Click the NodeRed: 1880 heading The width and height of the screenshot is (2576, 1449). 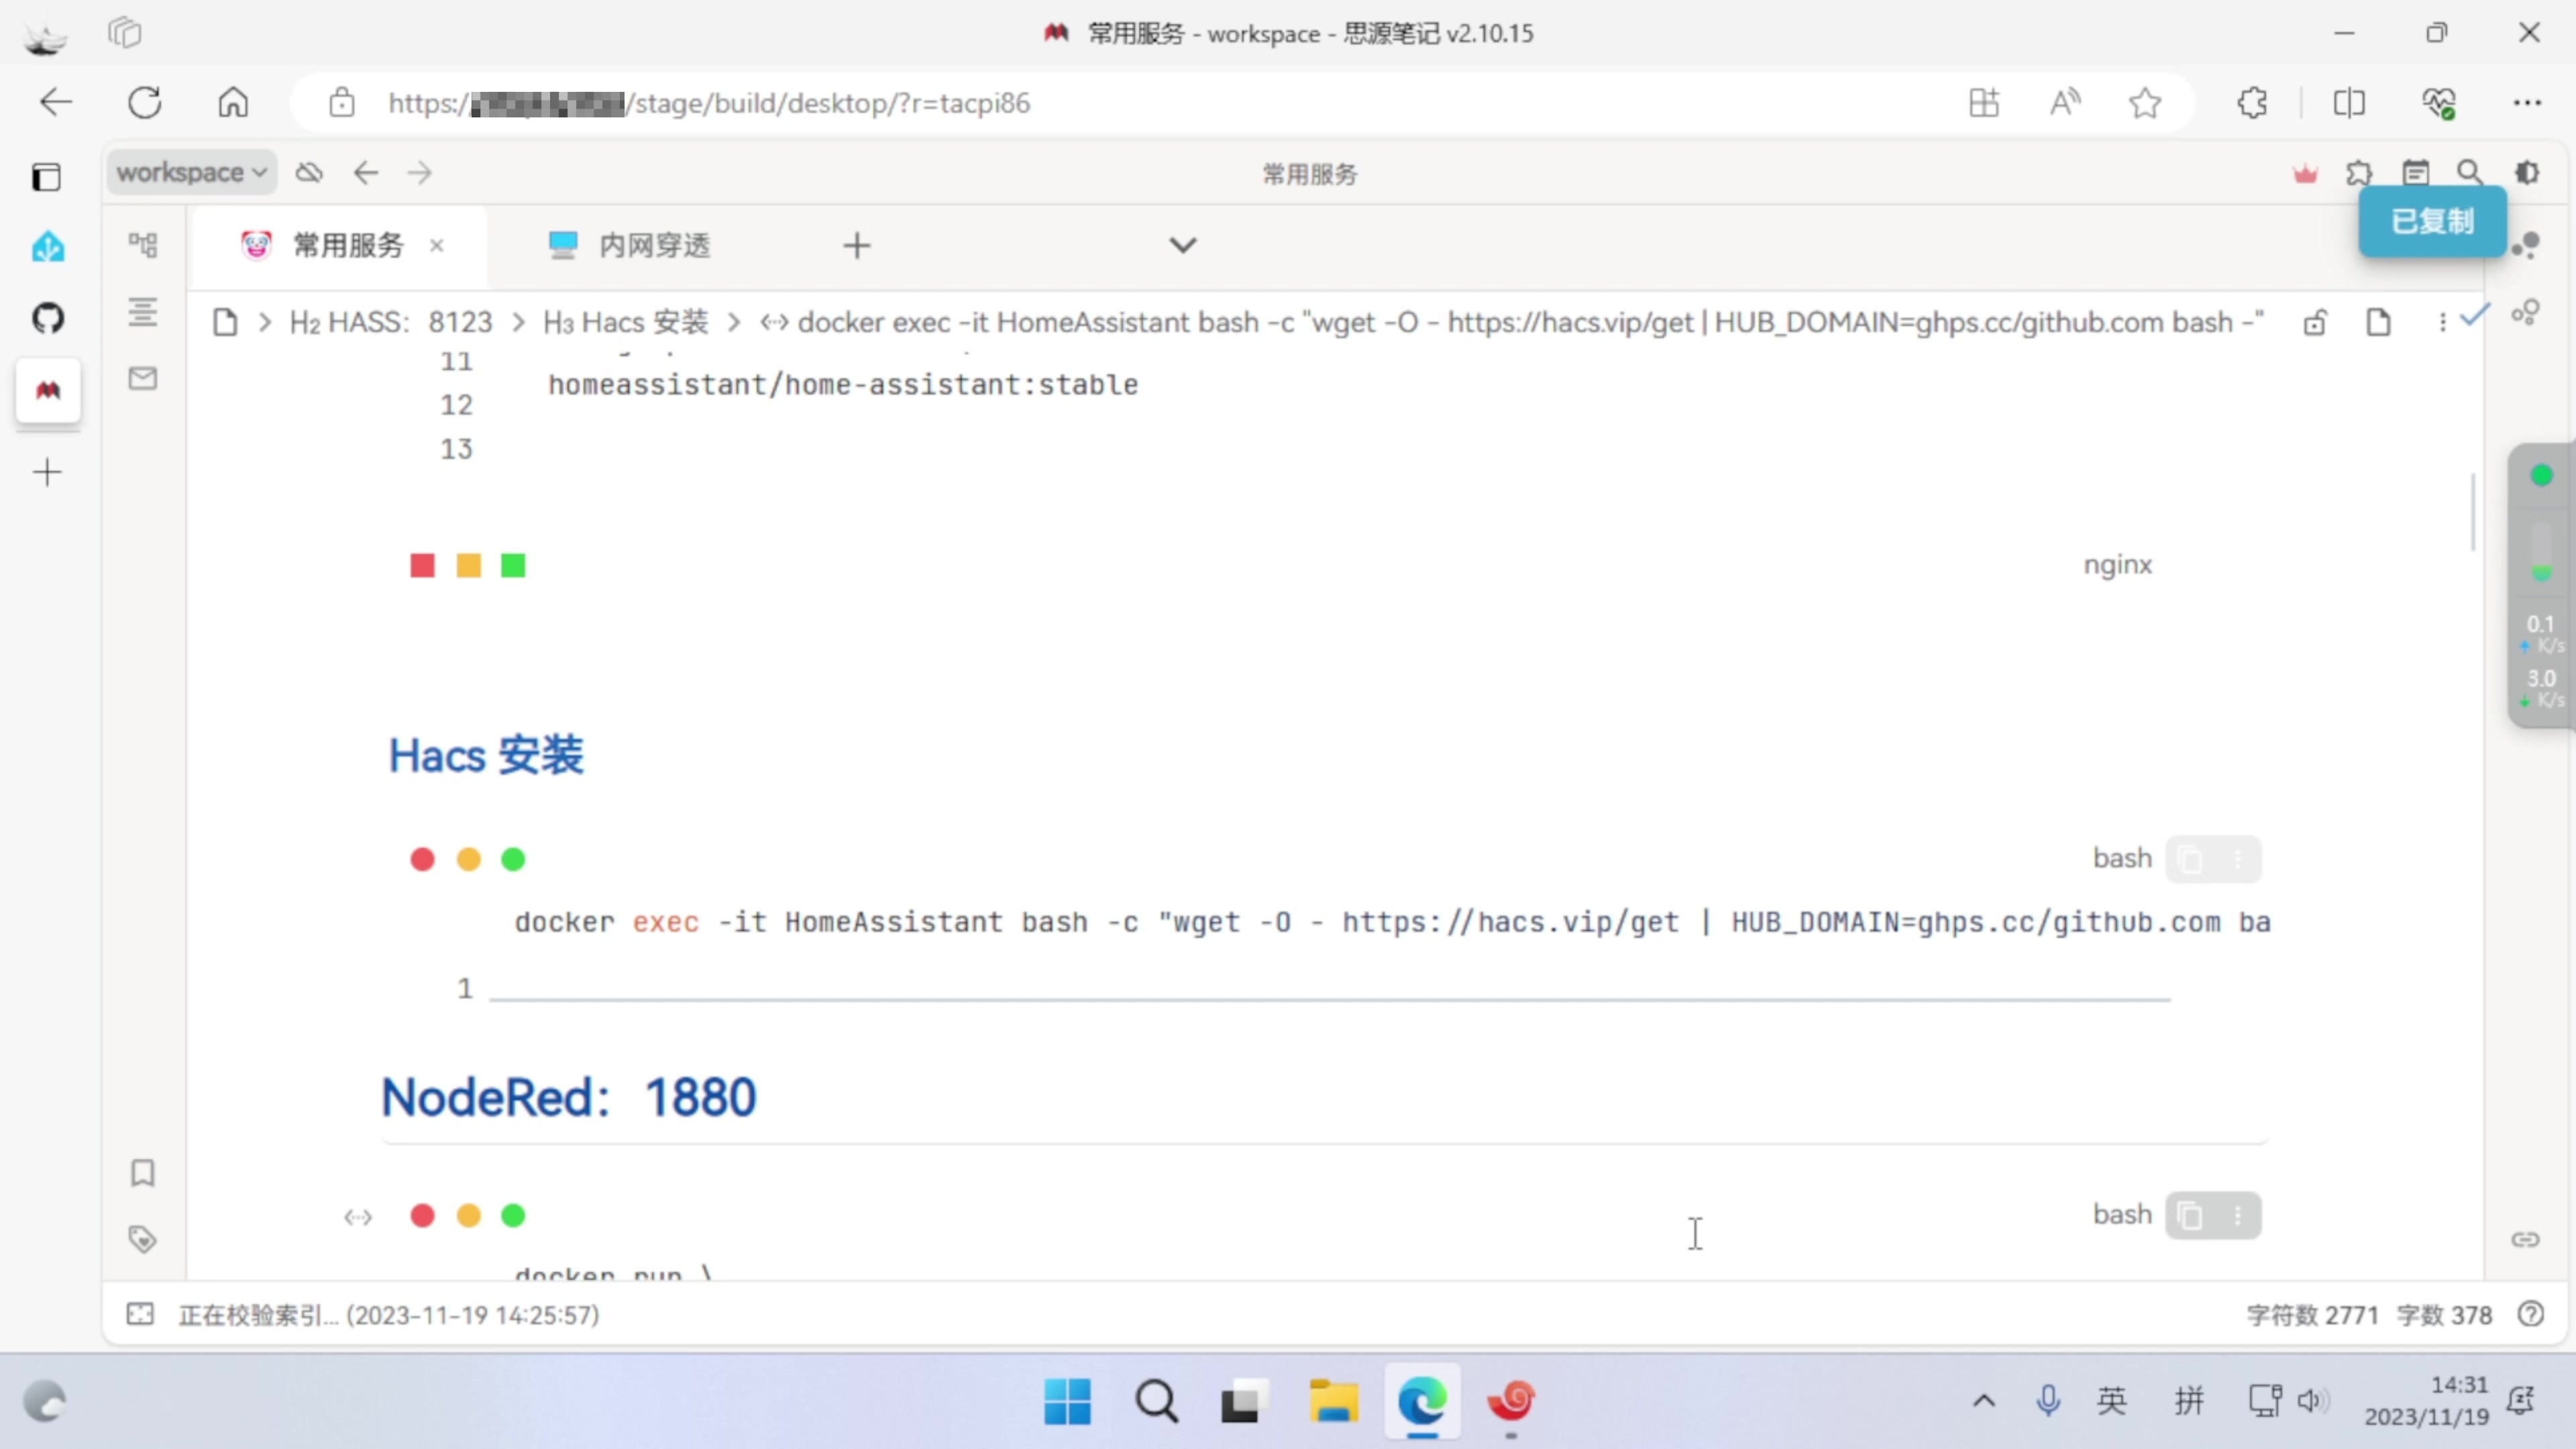tap(569, 1097)
